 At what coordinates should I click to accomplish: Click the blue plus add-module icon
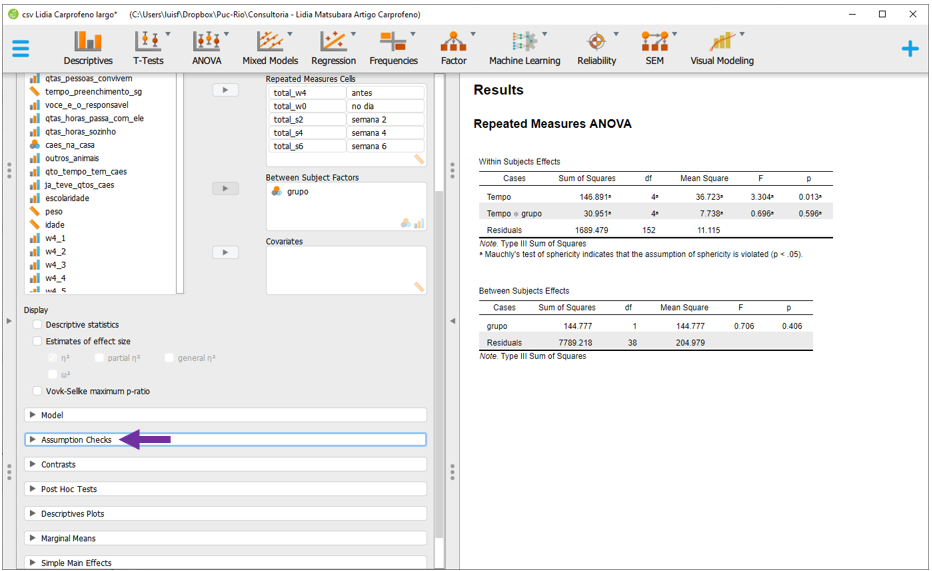pos(909,48)
